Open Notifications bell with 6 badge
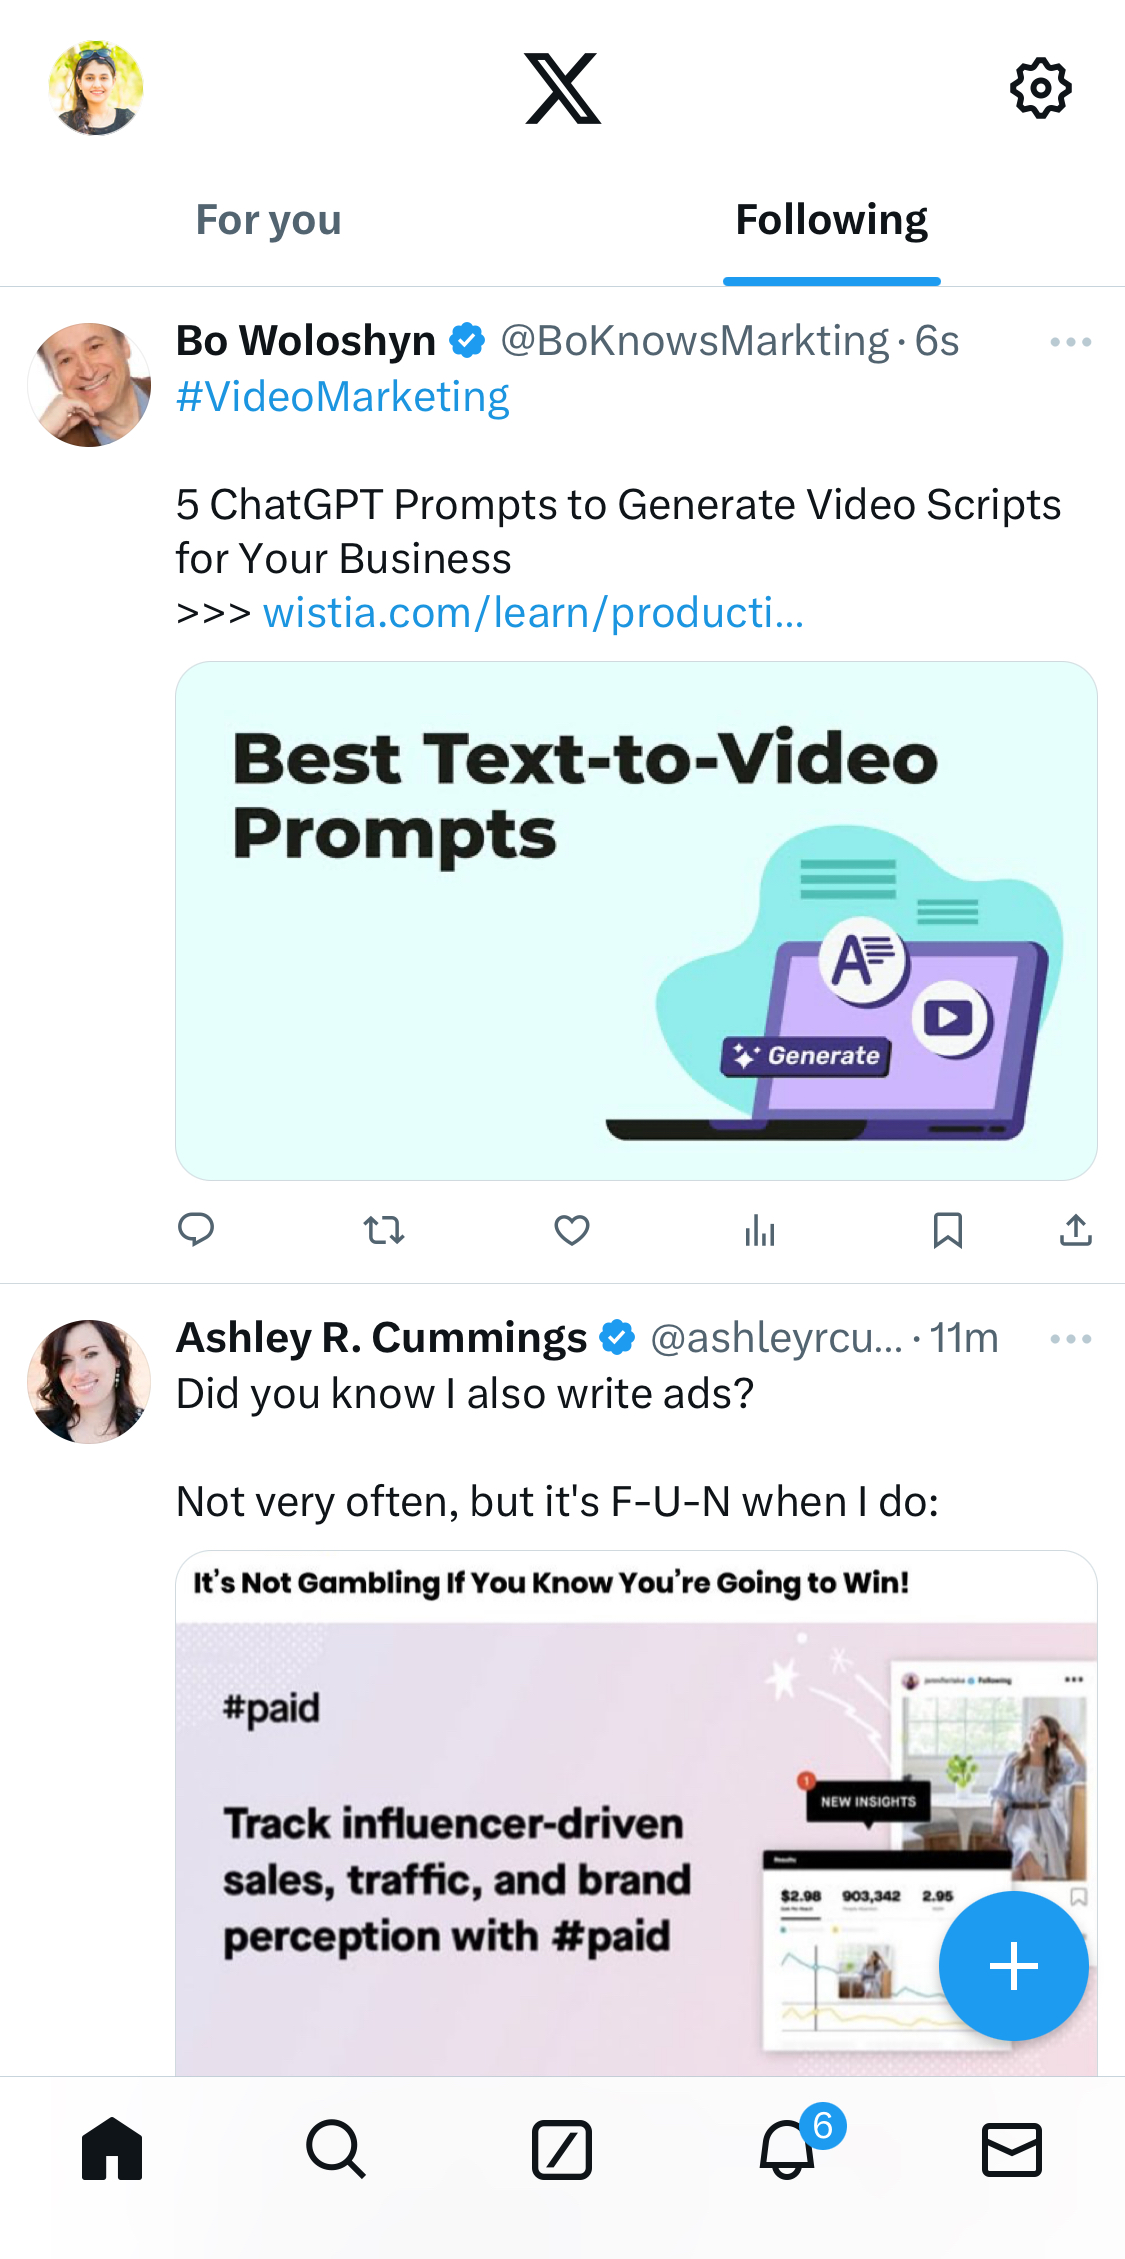This screenshot has height=2259, width=1125. coord(788,2149)
